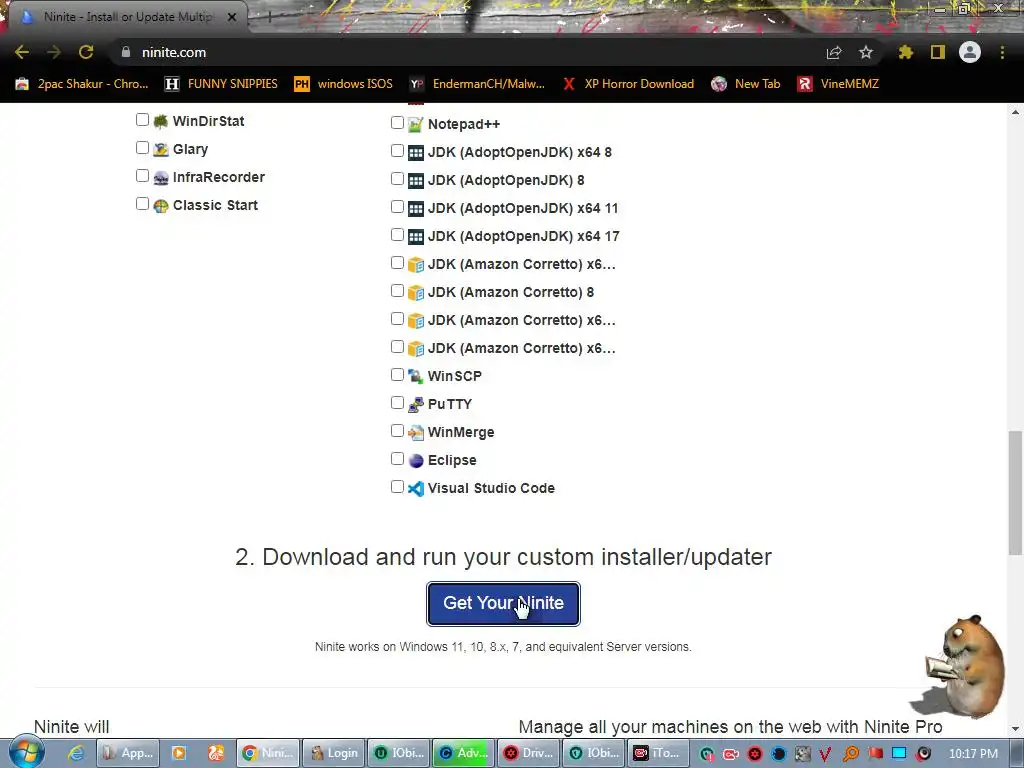1024x768 pixels.
Task: Close the Ninite browser tab
Action: click(x=232, y=17)
